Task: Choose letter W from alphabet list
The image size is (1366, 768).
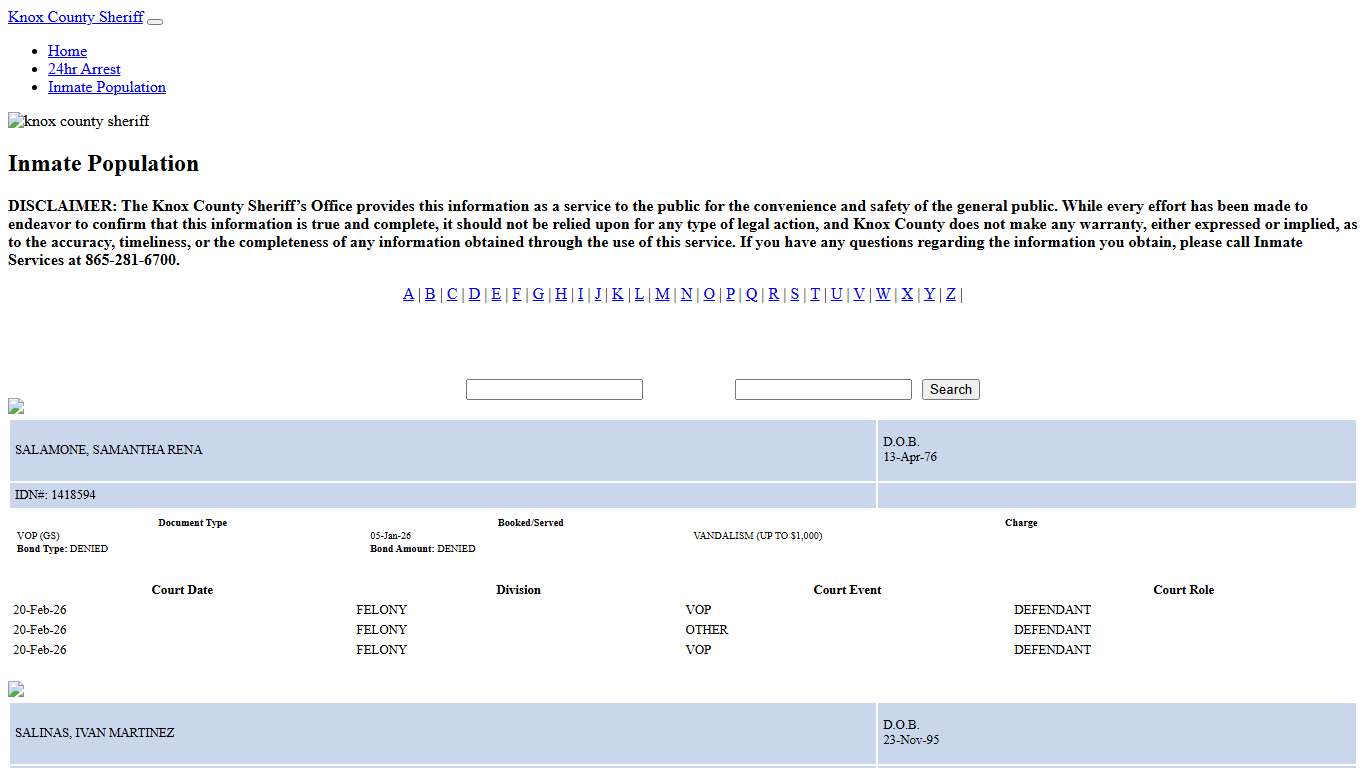Action: 883,294
